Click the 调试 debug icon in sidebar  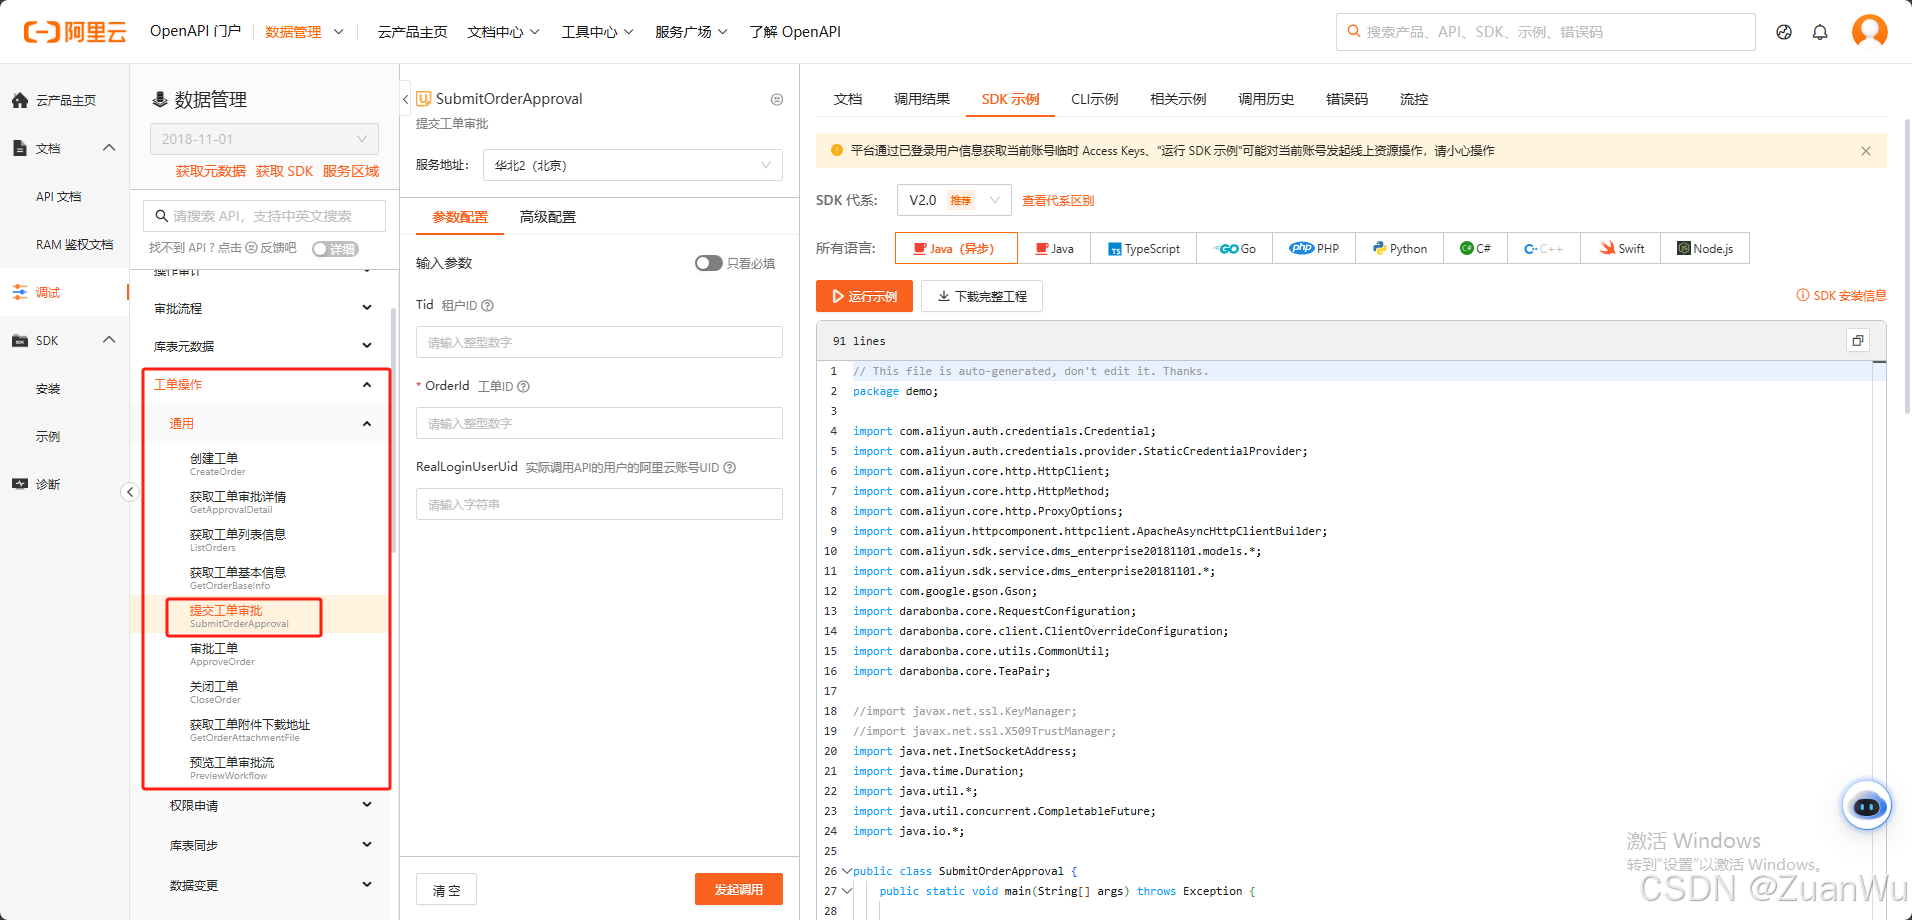[20, 292]
